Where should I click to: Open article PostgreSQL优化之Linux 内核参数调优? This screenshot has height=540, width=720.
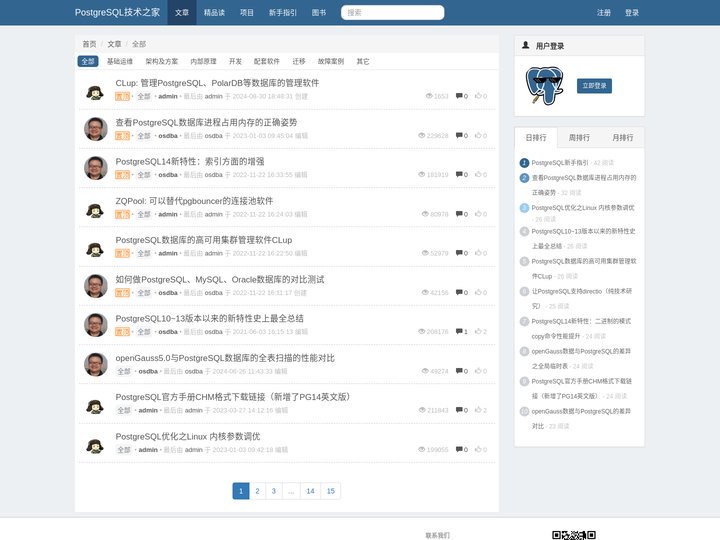pyautogui.click(x=188, y=437)
